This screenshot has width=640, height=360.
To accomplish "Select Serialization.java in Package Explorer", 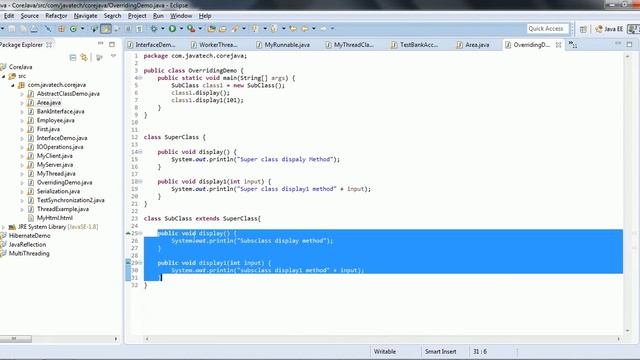I will (x=58, y=191).
